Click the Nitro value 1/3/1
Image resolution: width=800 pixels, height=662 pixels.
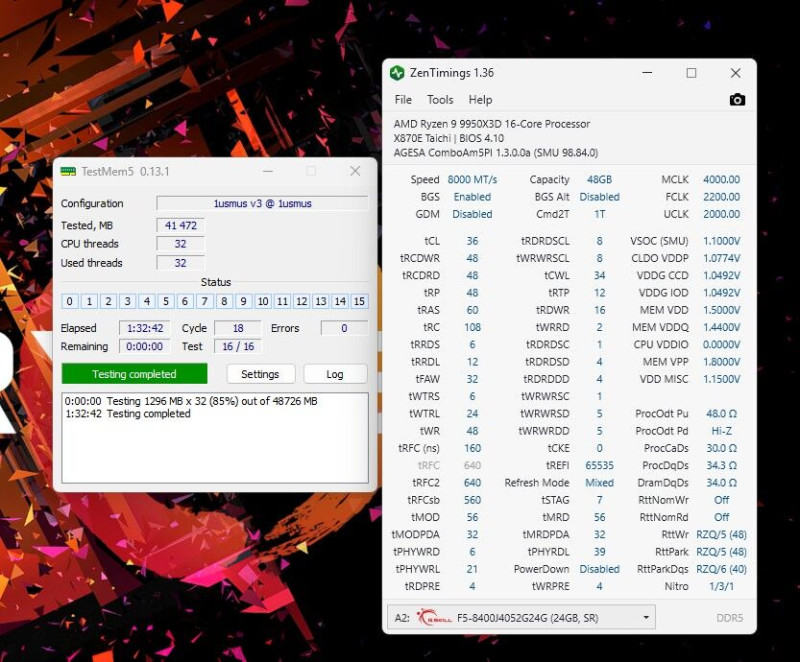point(721,587)
